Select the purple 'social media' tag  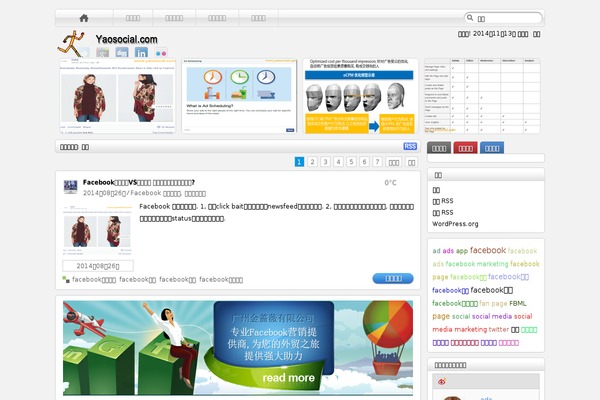point(492,317)
